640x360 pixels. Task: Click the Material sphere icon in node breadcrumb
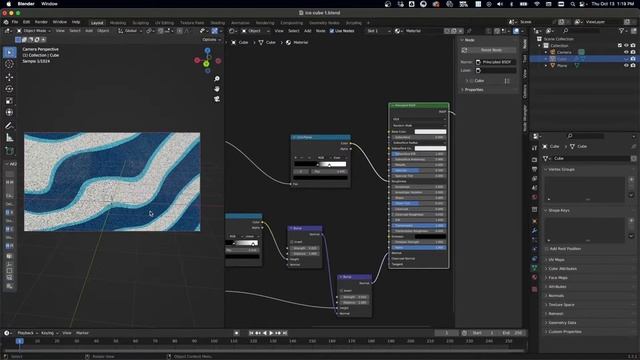pos(288,42)
